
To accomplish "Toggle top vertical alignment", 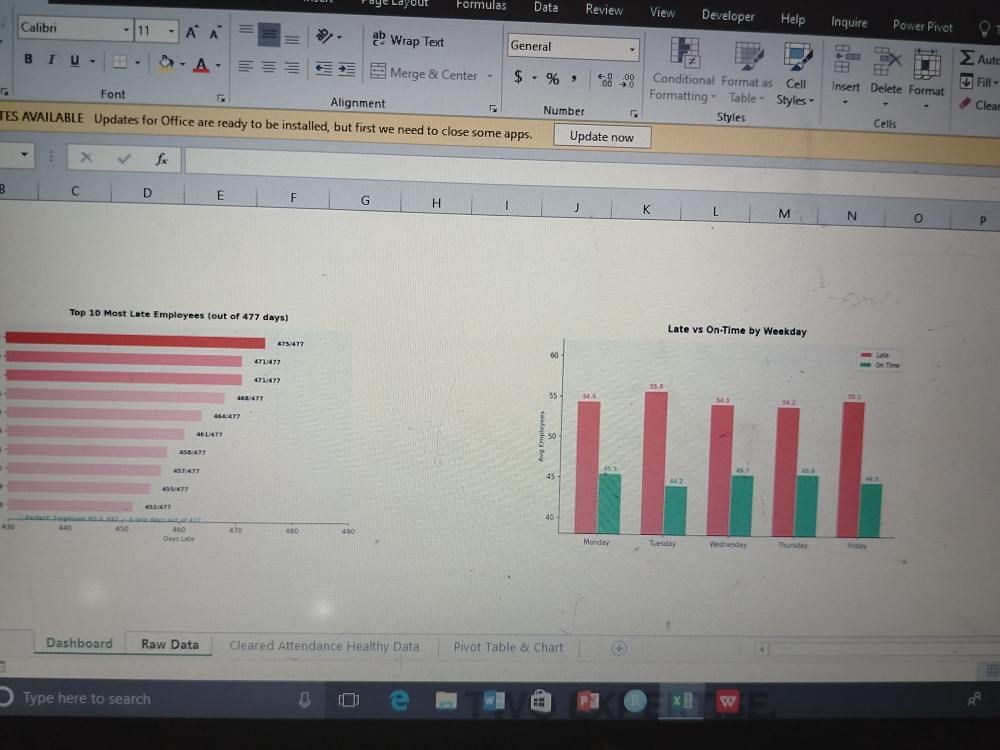I will 246,29.
